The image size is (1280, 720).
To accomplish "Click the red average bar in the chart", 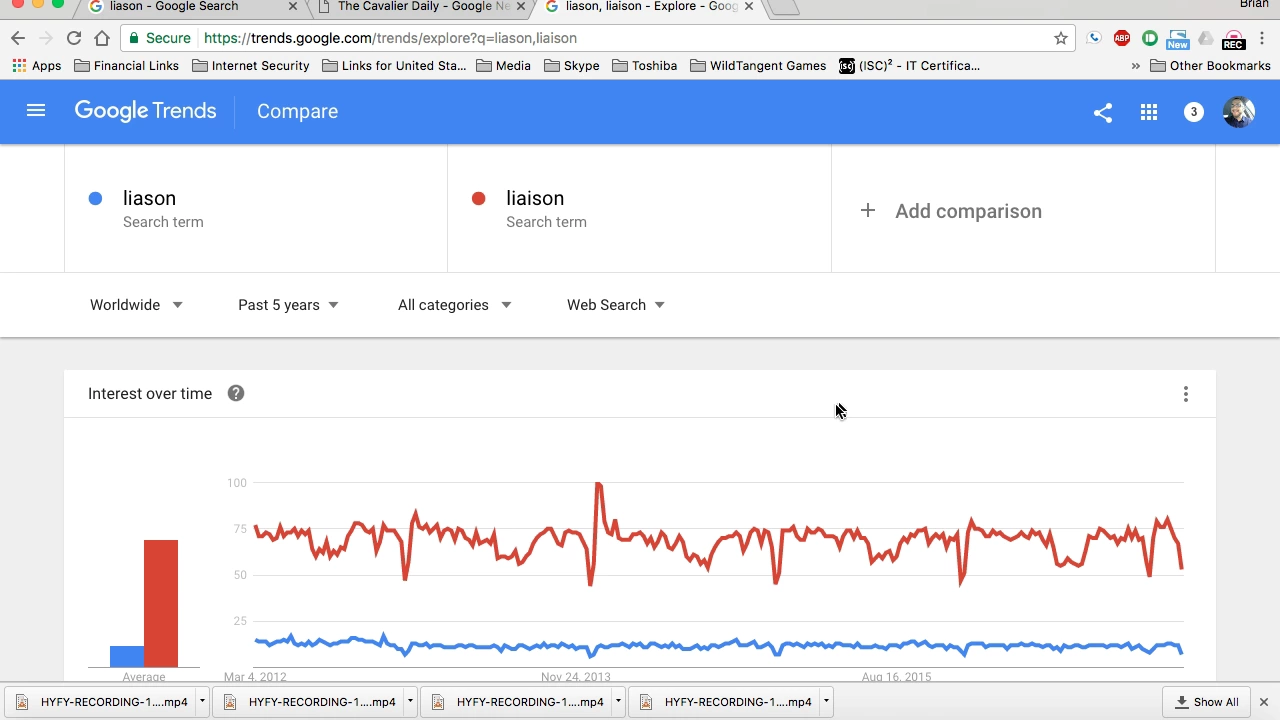I will point(161,603).
